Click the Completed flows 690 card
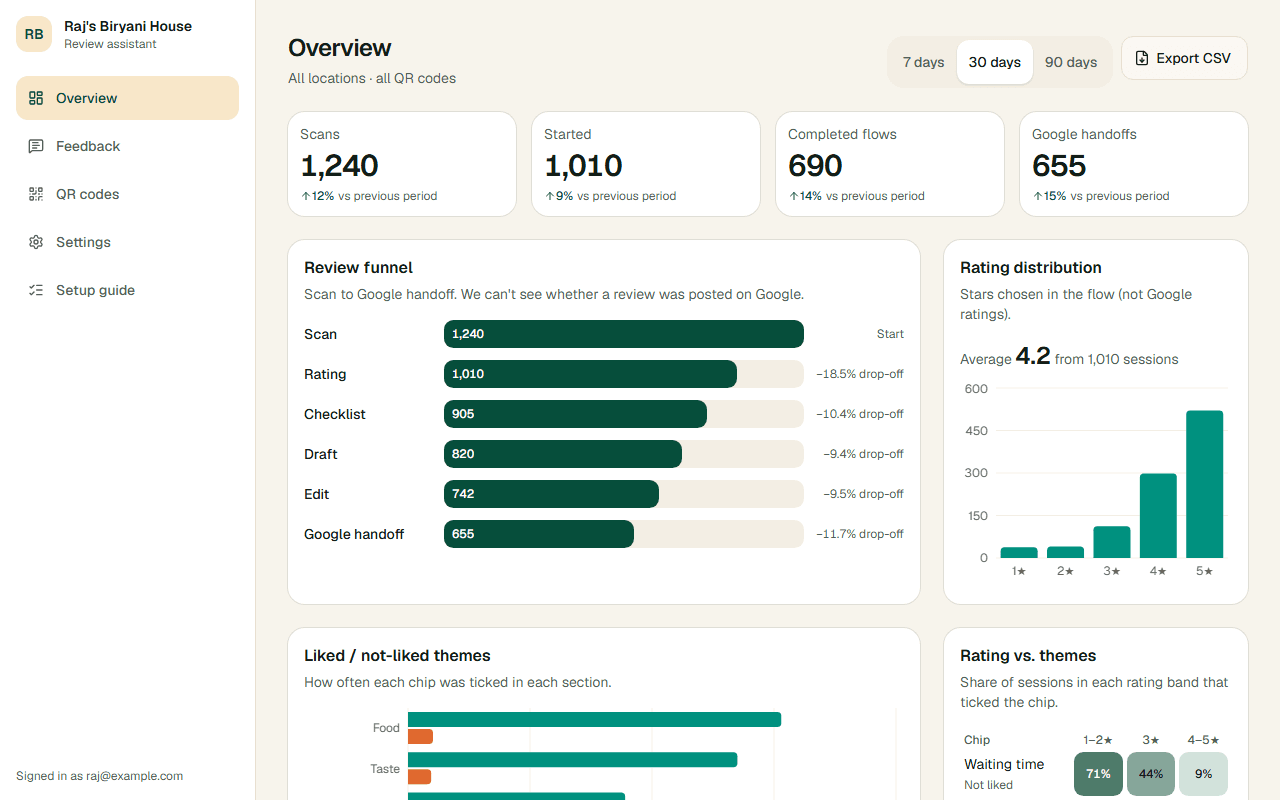This screenshot has width=1280, height=800. 890,164
